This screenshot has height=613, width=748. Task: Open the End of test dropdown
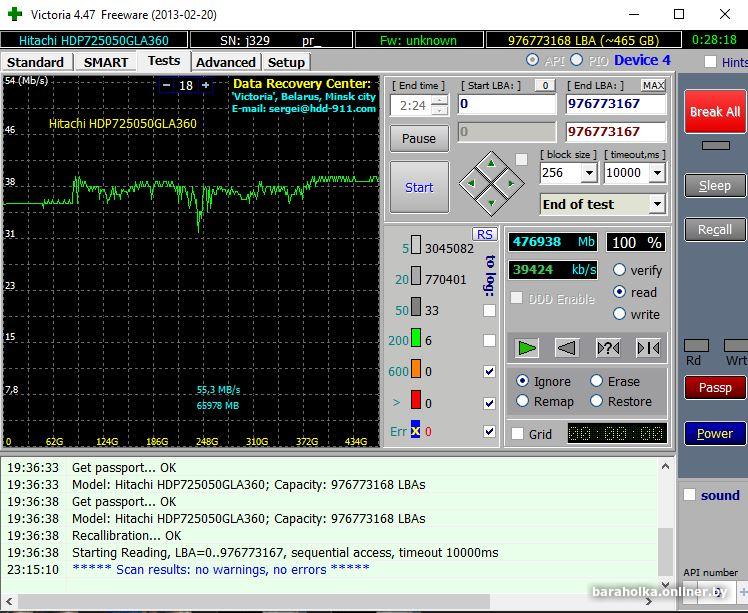(x=657, y=204)
